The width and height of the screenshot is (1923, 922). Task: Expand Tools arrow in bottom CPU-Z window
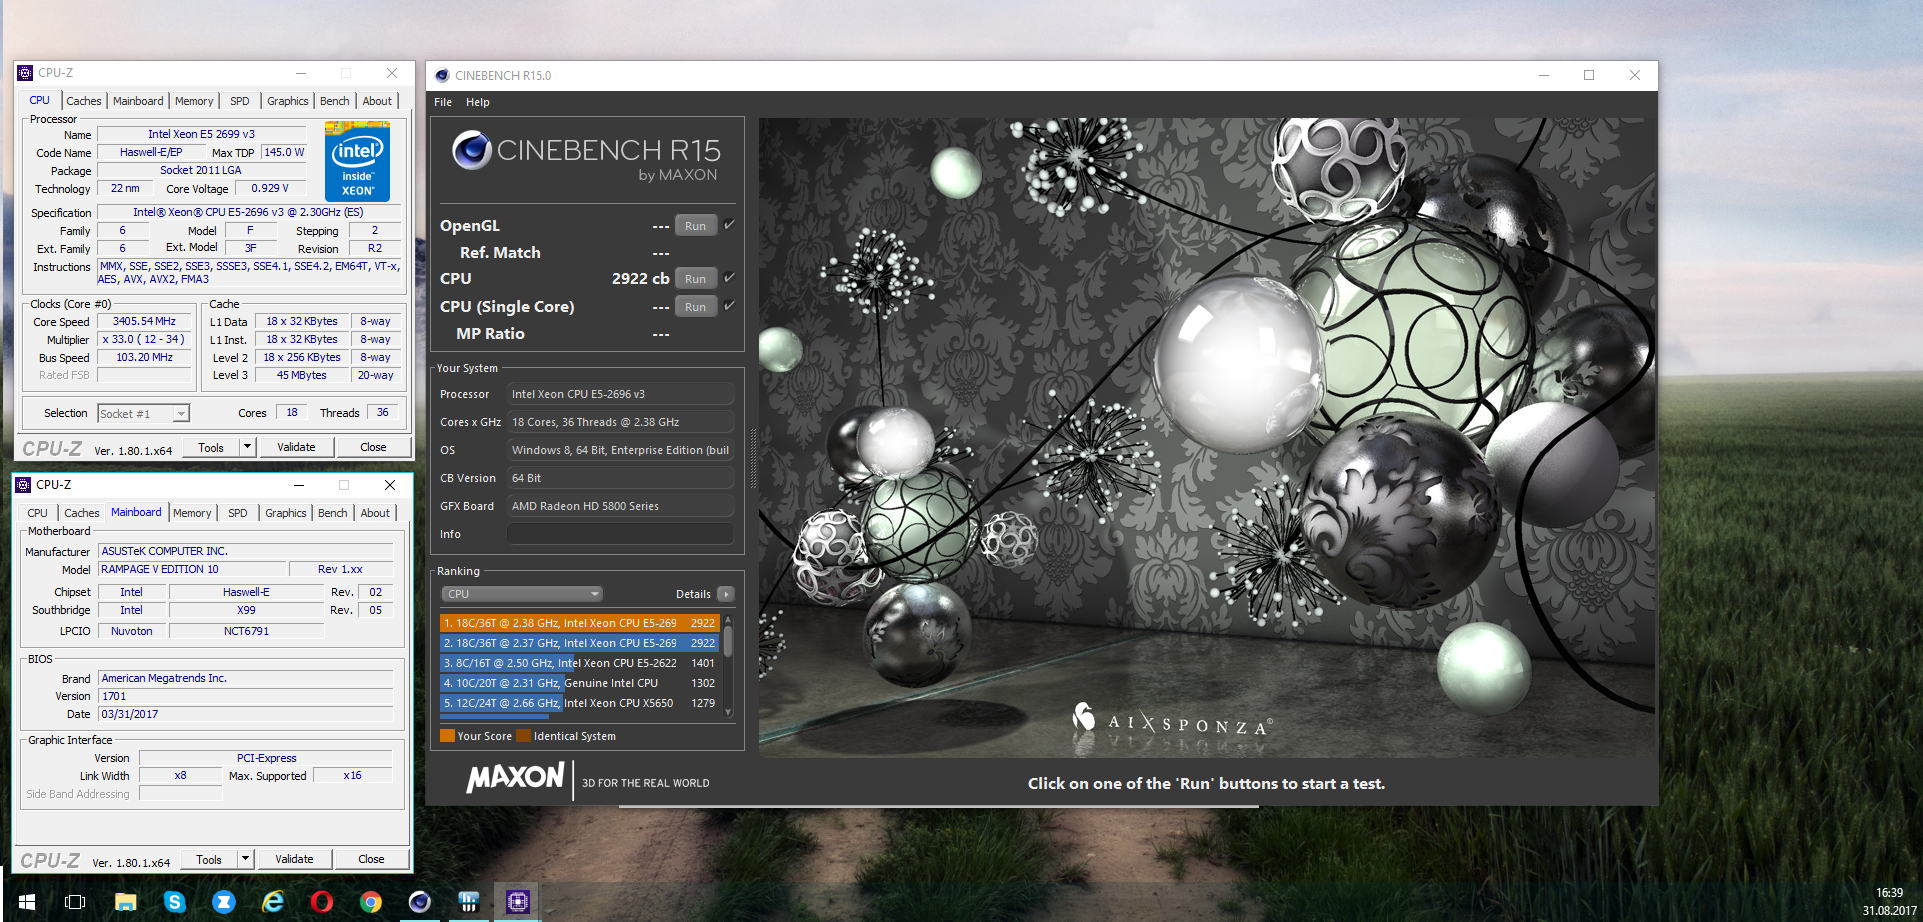245,859
